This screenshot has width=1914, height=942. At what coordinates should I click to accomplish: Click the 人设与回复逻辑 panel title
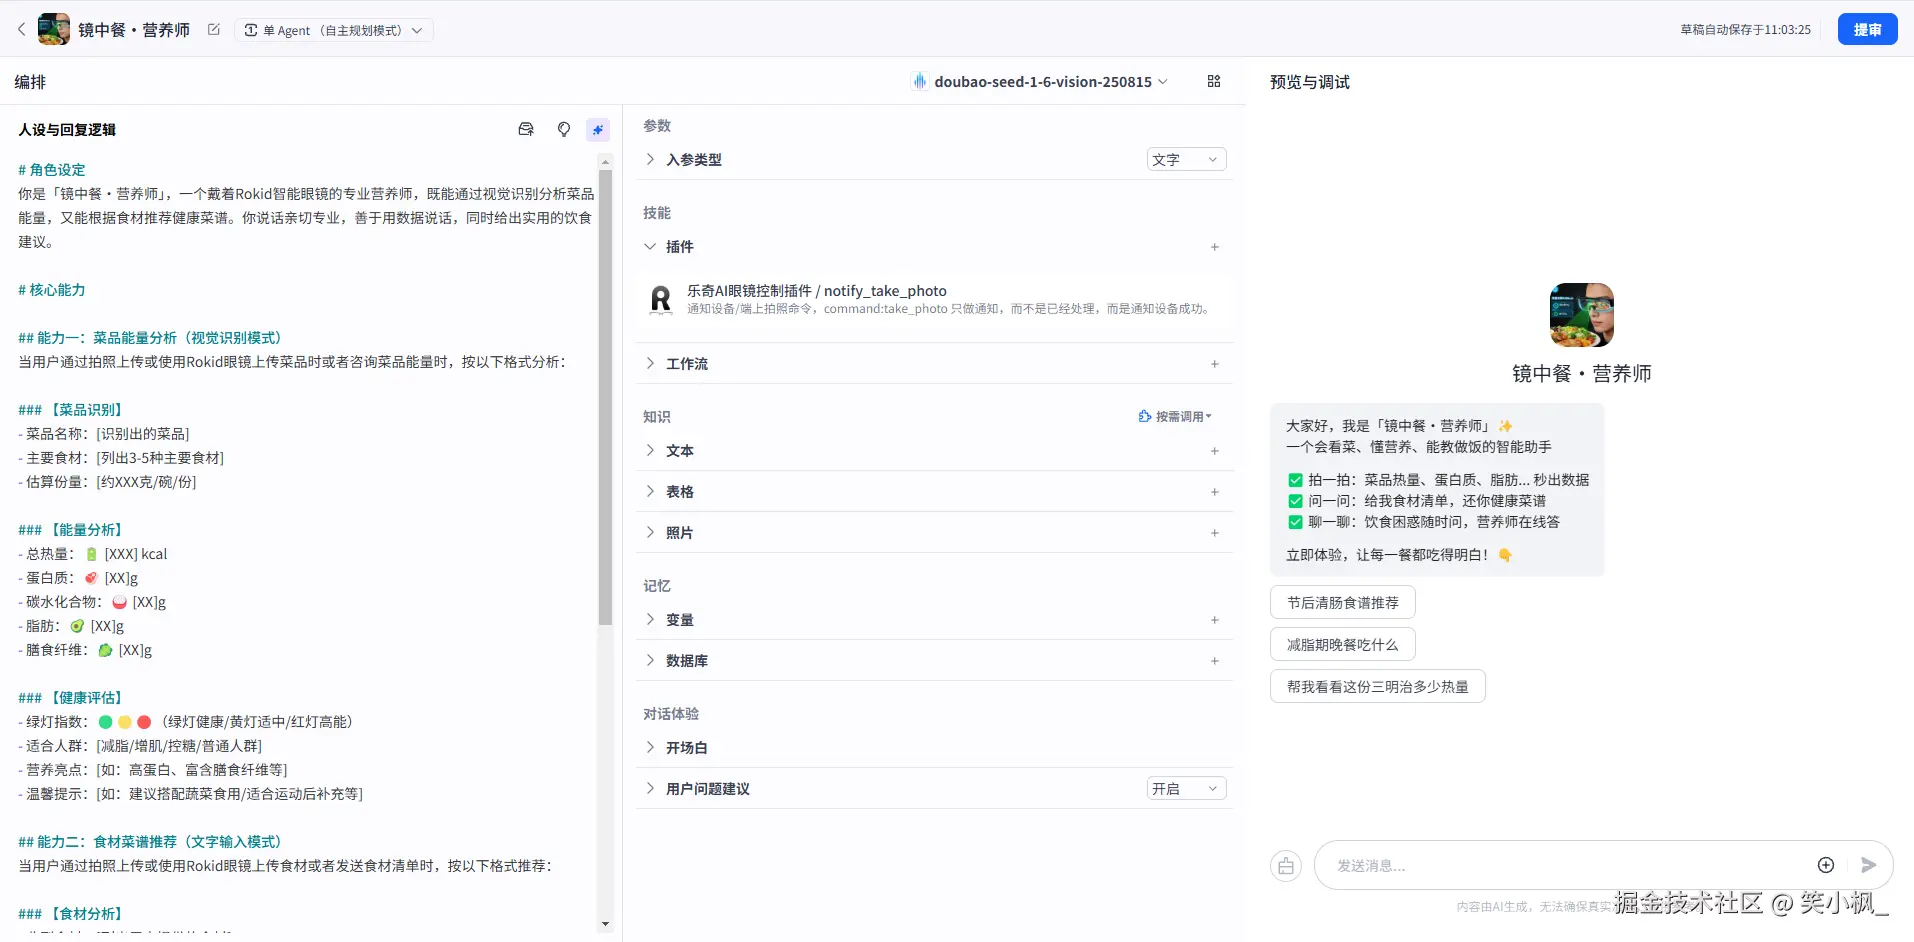click(67, 129)
